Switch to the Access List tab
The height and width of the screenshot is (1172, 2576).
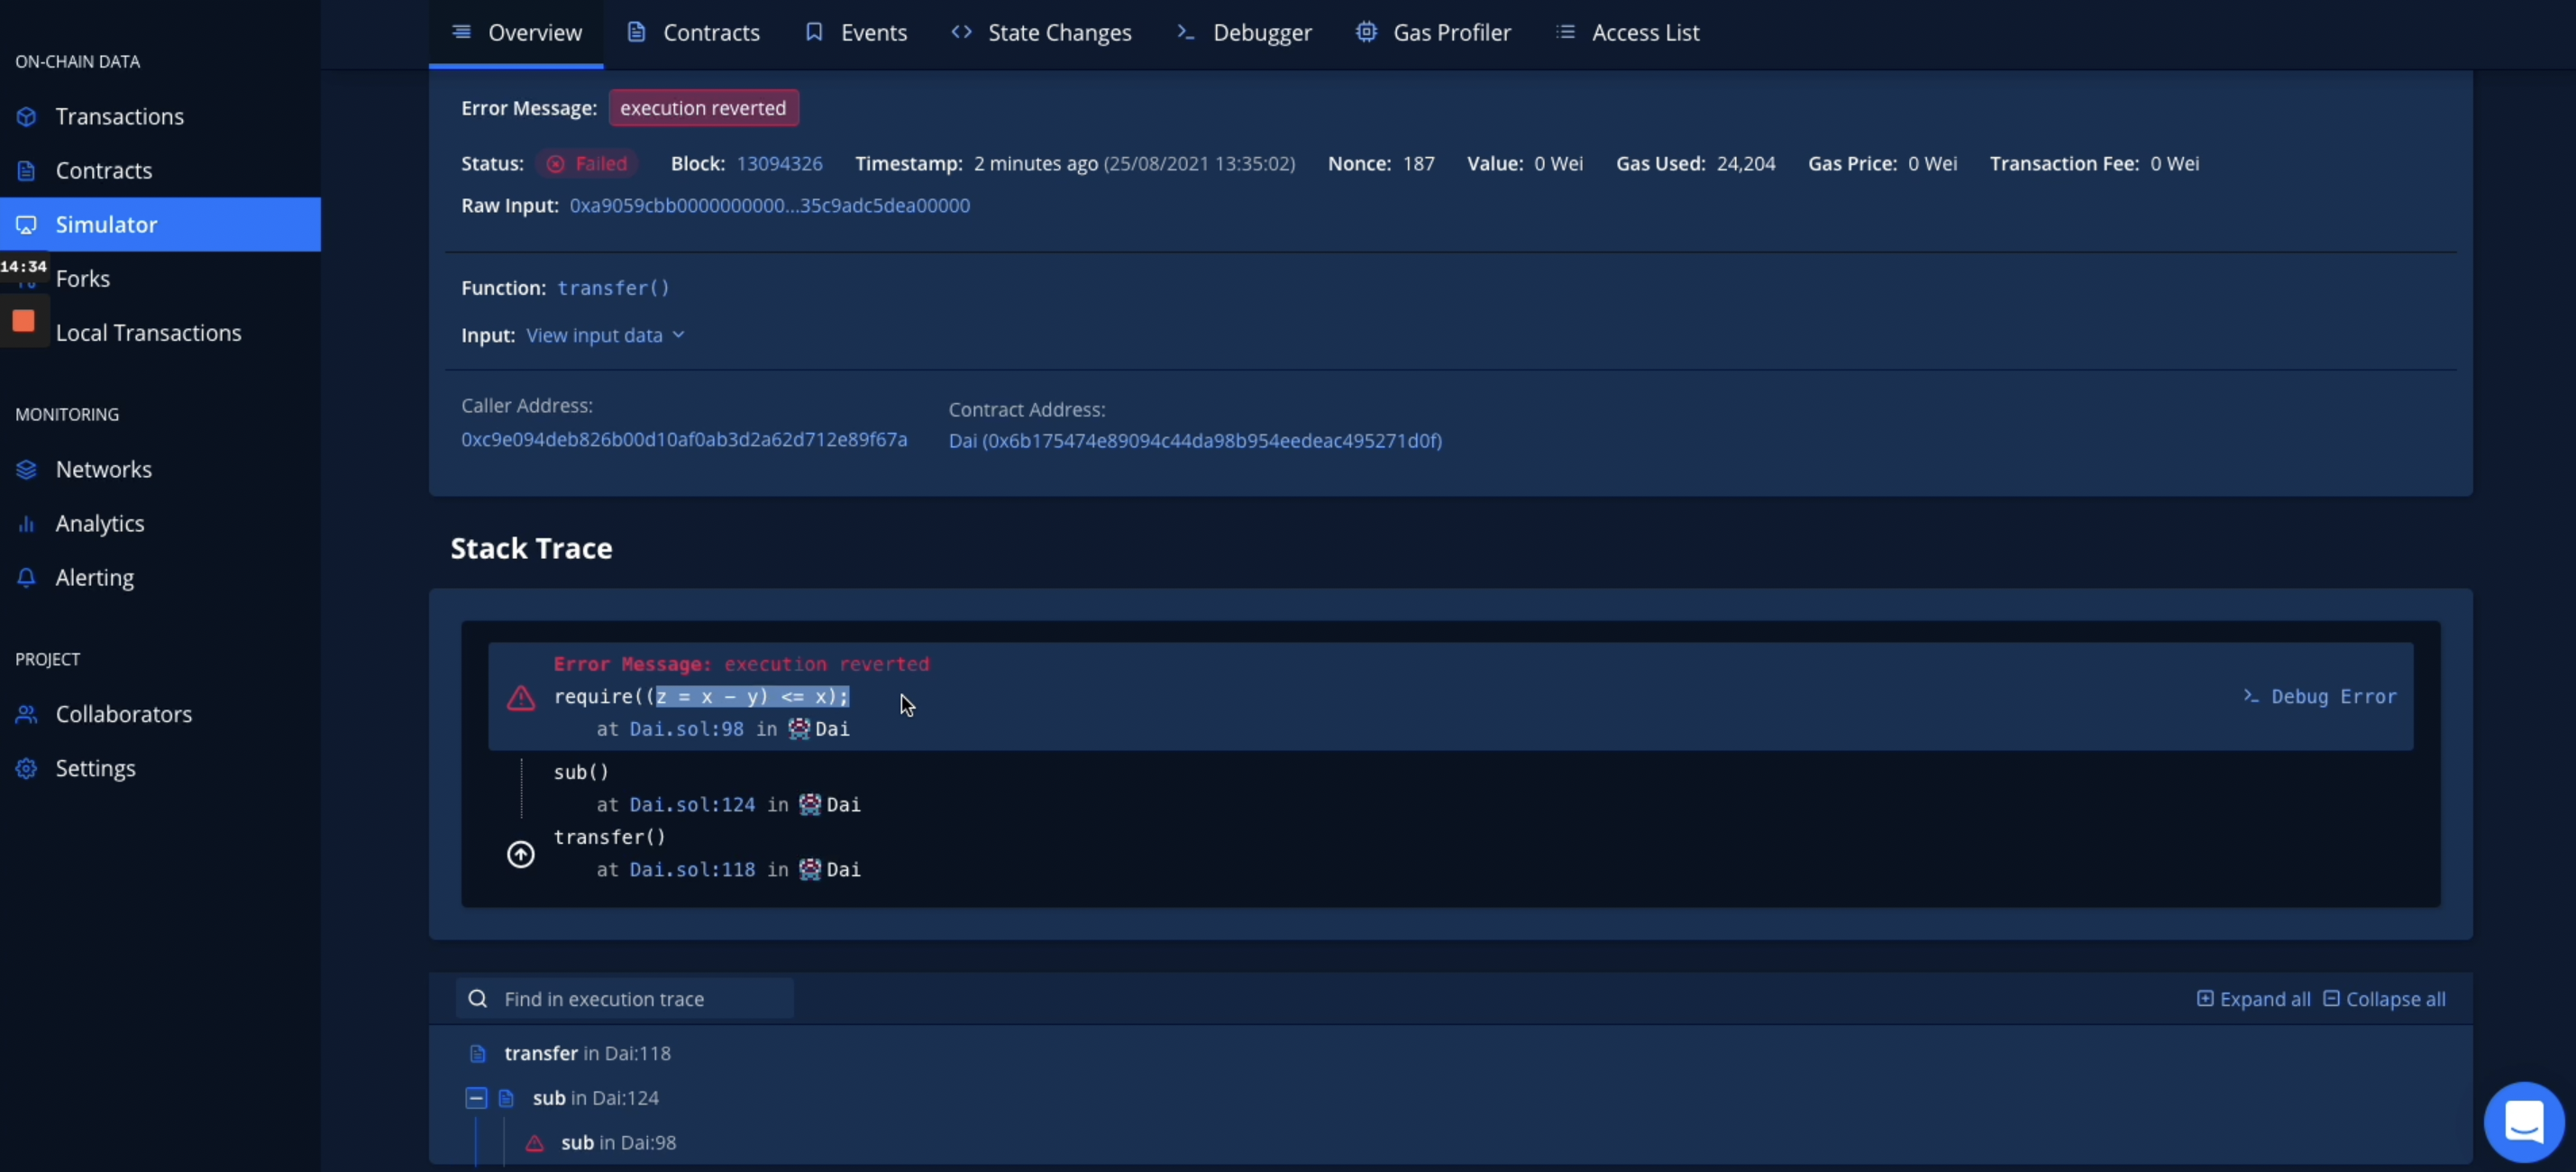pos(1627,33)
